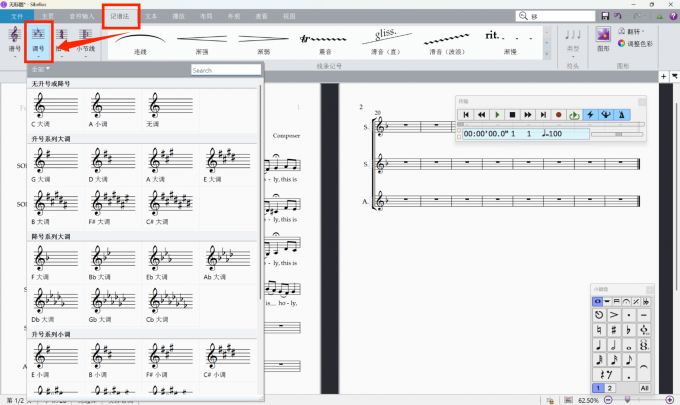Click the rewind button in transport
The height and width of the screenshot is (405, 680).
coord(481,114)
